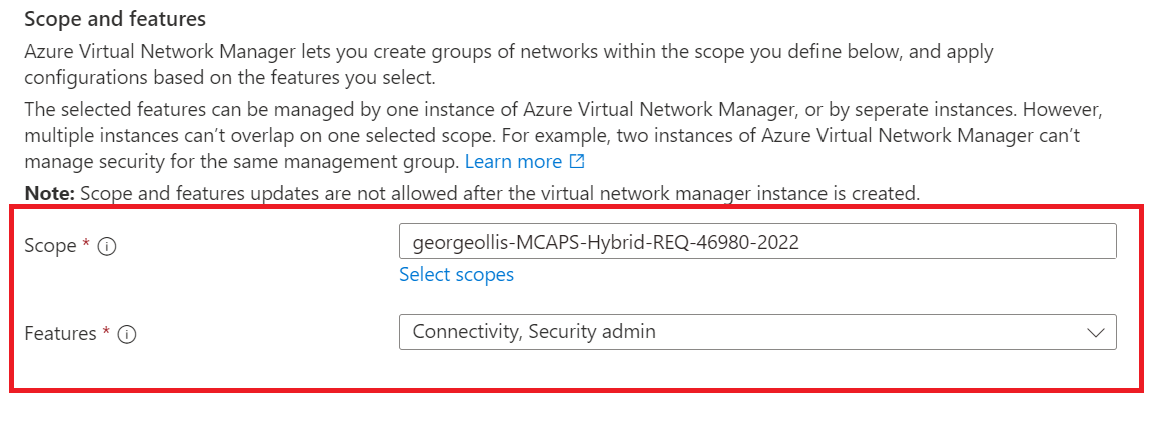The image size is (1174, 439).
Task: Click the info icon beside Scope
Action: (x=108, y=247)
